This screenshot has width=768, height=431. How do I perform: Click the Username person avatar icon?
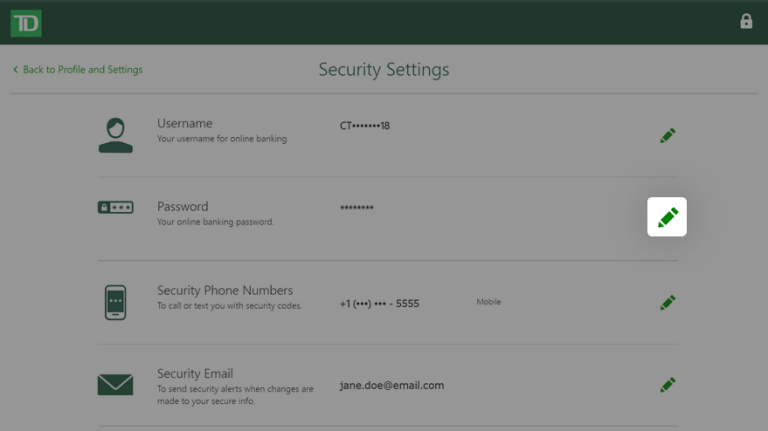[115, 135]
